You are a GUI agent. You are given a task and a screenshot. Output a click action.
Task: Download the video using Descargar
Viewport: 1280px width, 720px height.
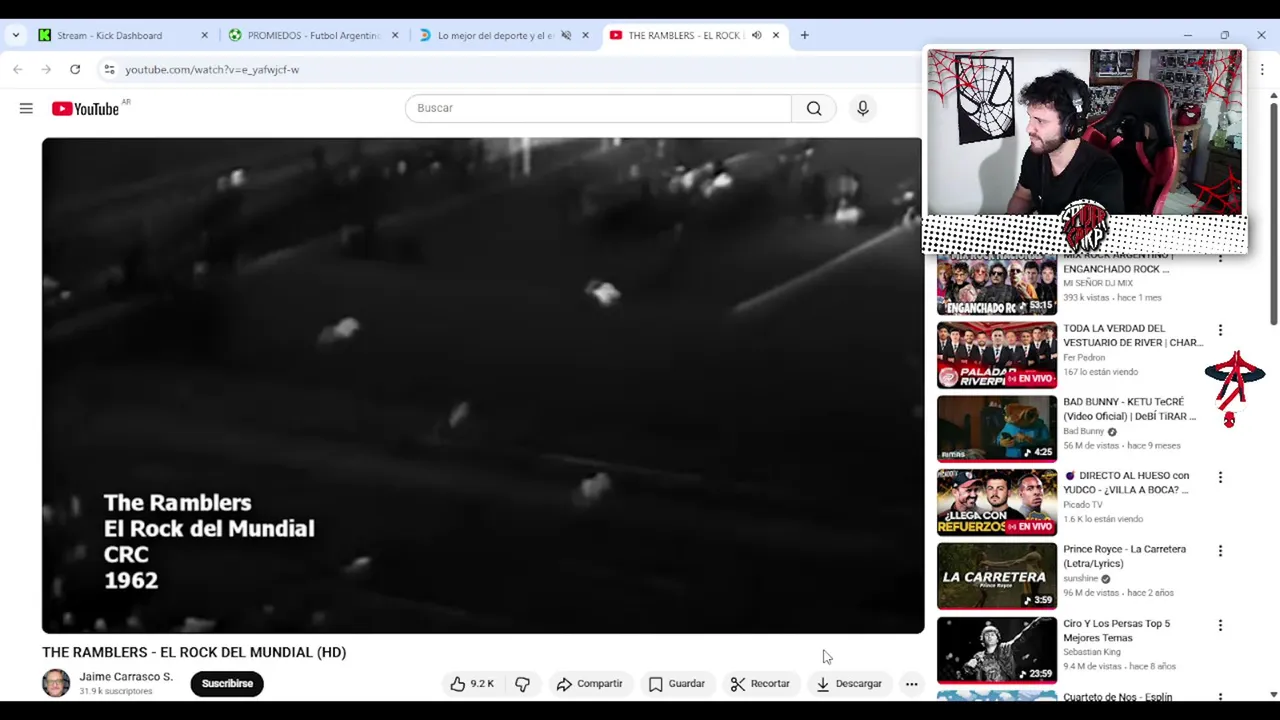click(x=849, y=684)
